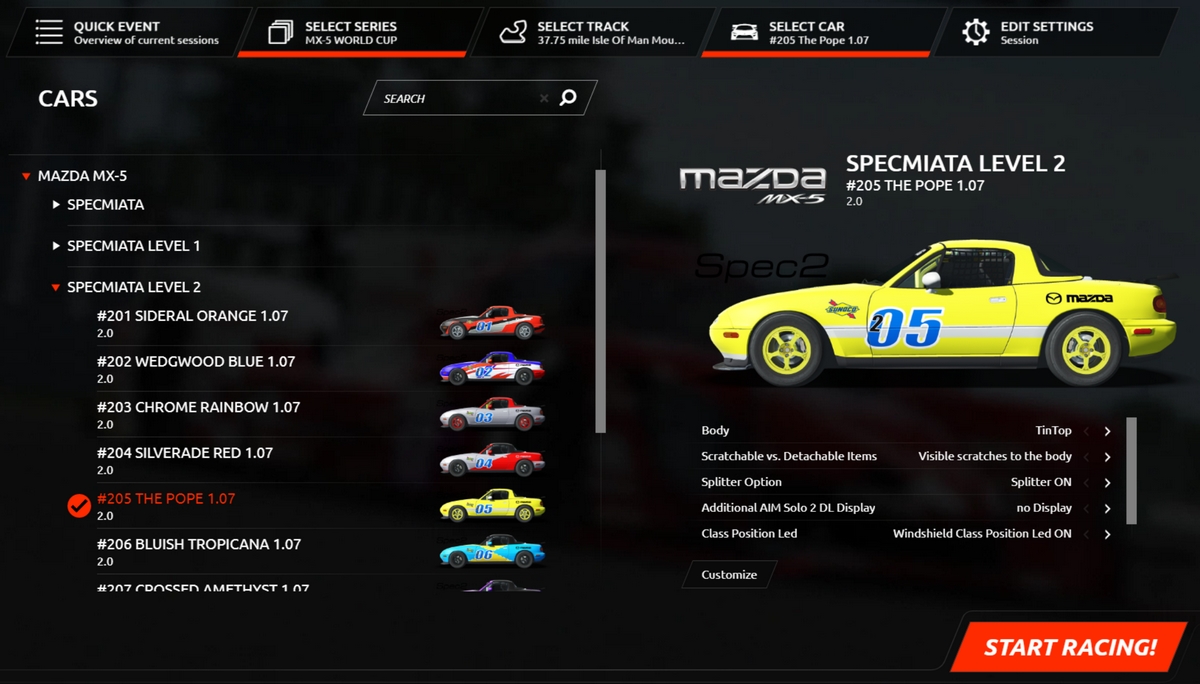This screenshot has width=1200, height=684.
Task: Next Scratchable vs. Detachable Items option
Action: click(x=1108, y=457)
